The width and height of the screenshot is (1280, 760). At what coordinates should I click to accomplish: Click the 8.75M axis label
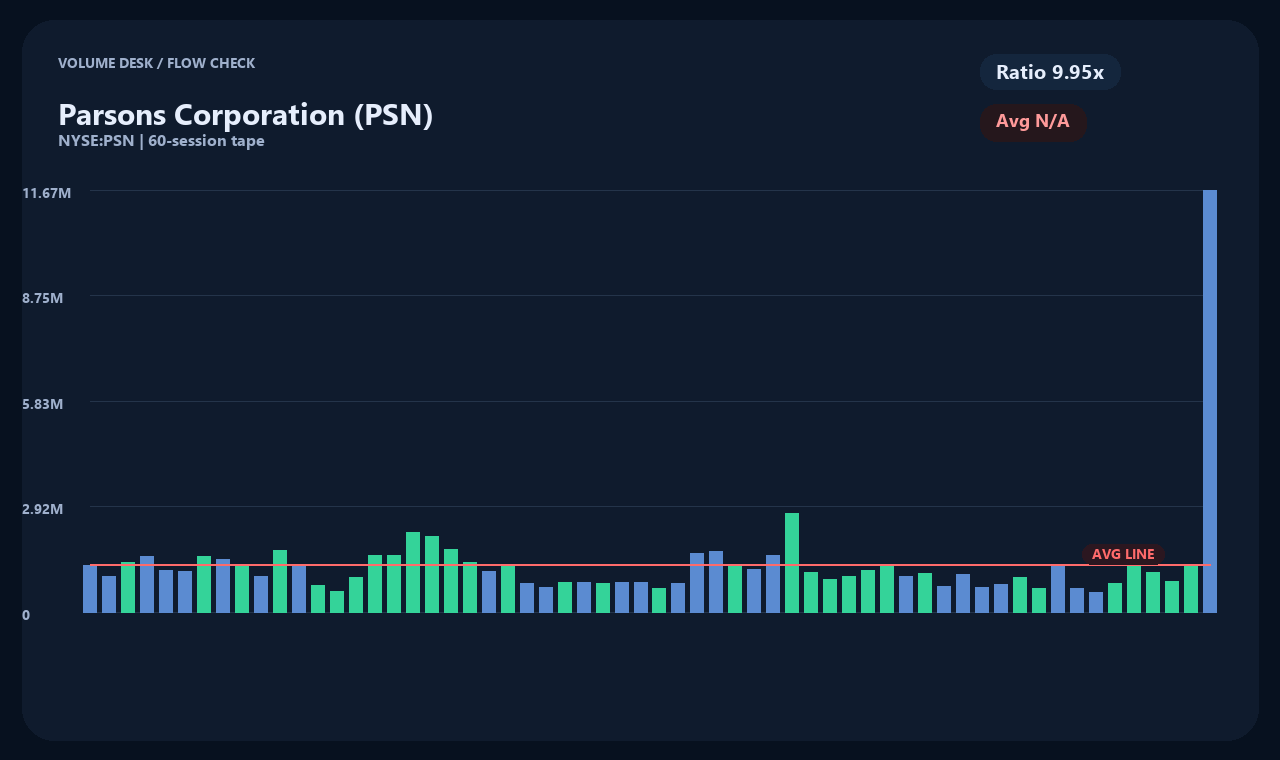tap(43, 298)
